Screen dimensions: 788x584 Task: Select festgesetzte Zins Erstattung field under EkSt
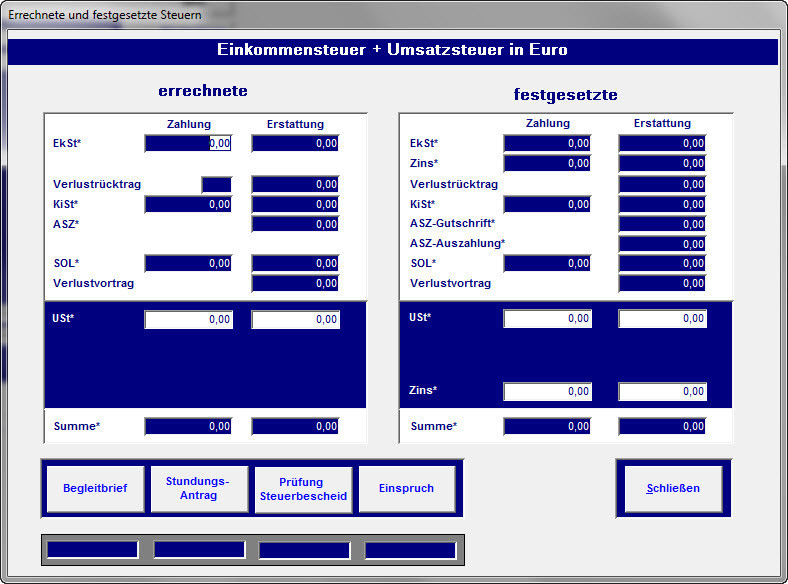662,163
